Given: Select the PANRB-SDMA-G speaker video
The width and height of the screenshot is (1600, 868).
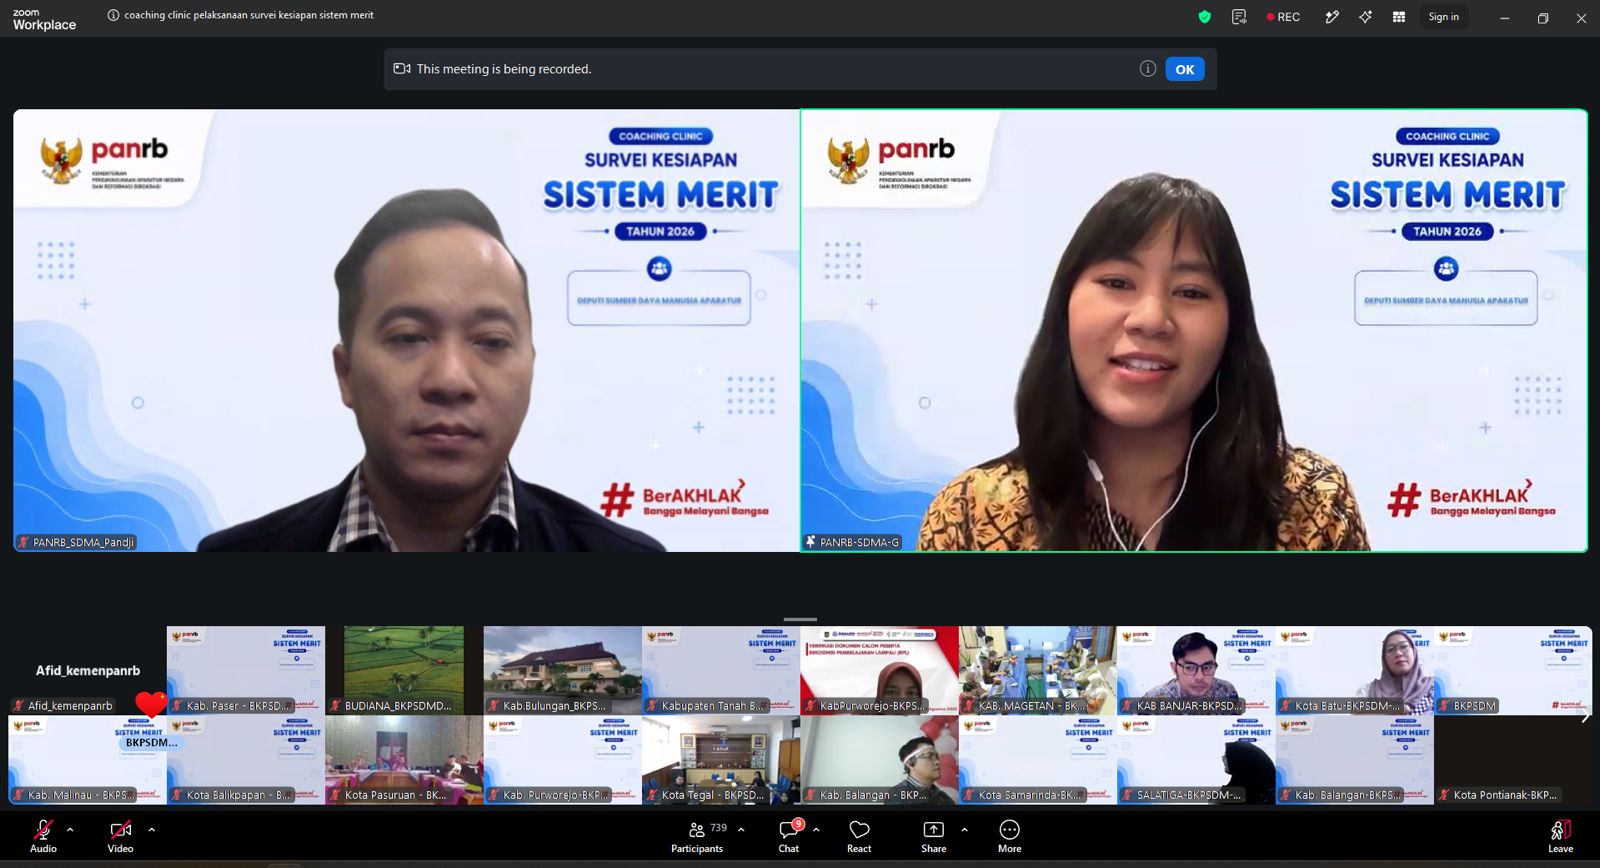Looking at the screenshot, I should click(x=1194, y=330).
